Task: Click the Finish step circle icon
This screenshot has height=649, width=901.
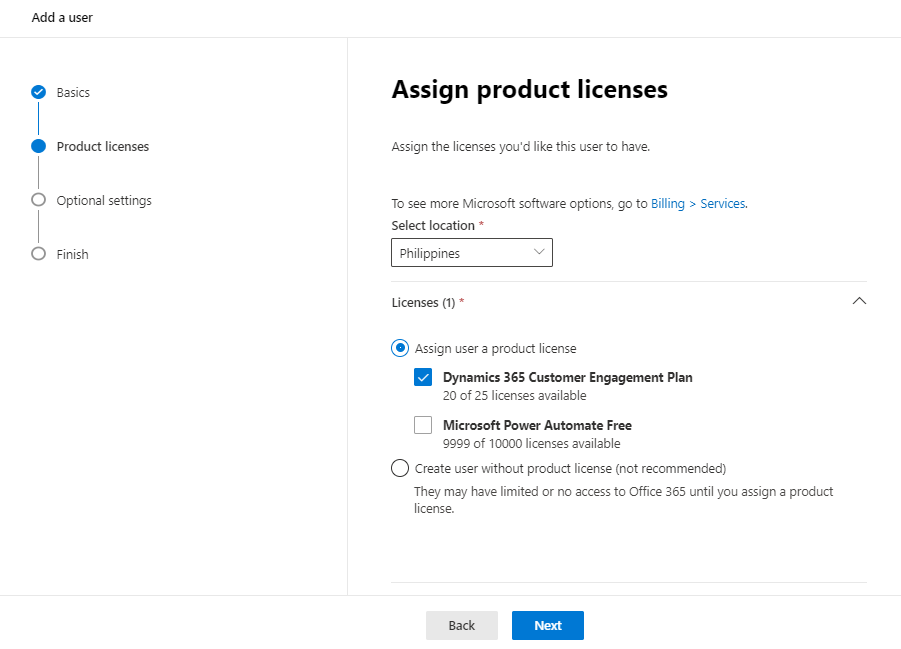Action: click(x=38, y=254)
